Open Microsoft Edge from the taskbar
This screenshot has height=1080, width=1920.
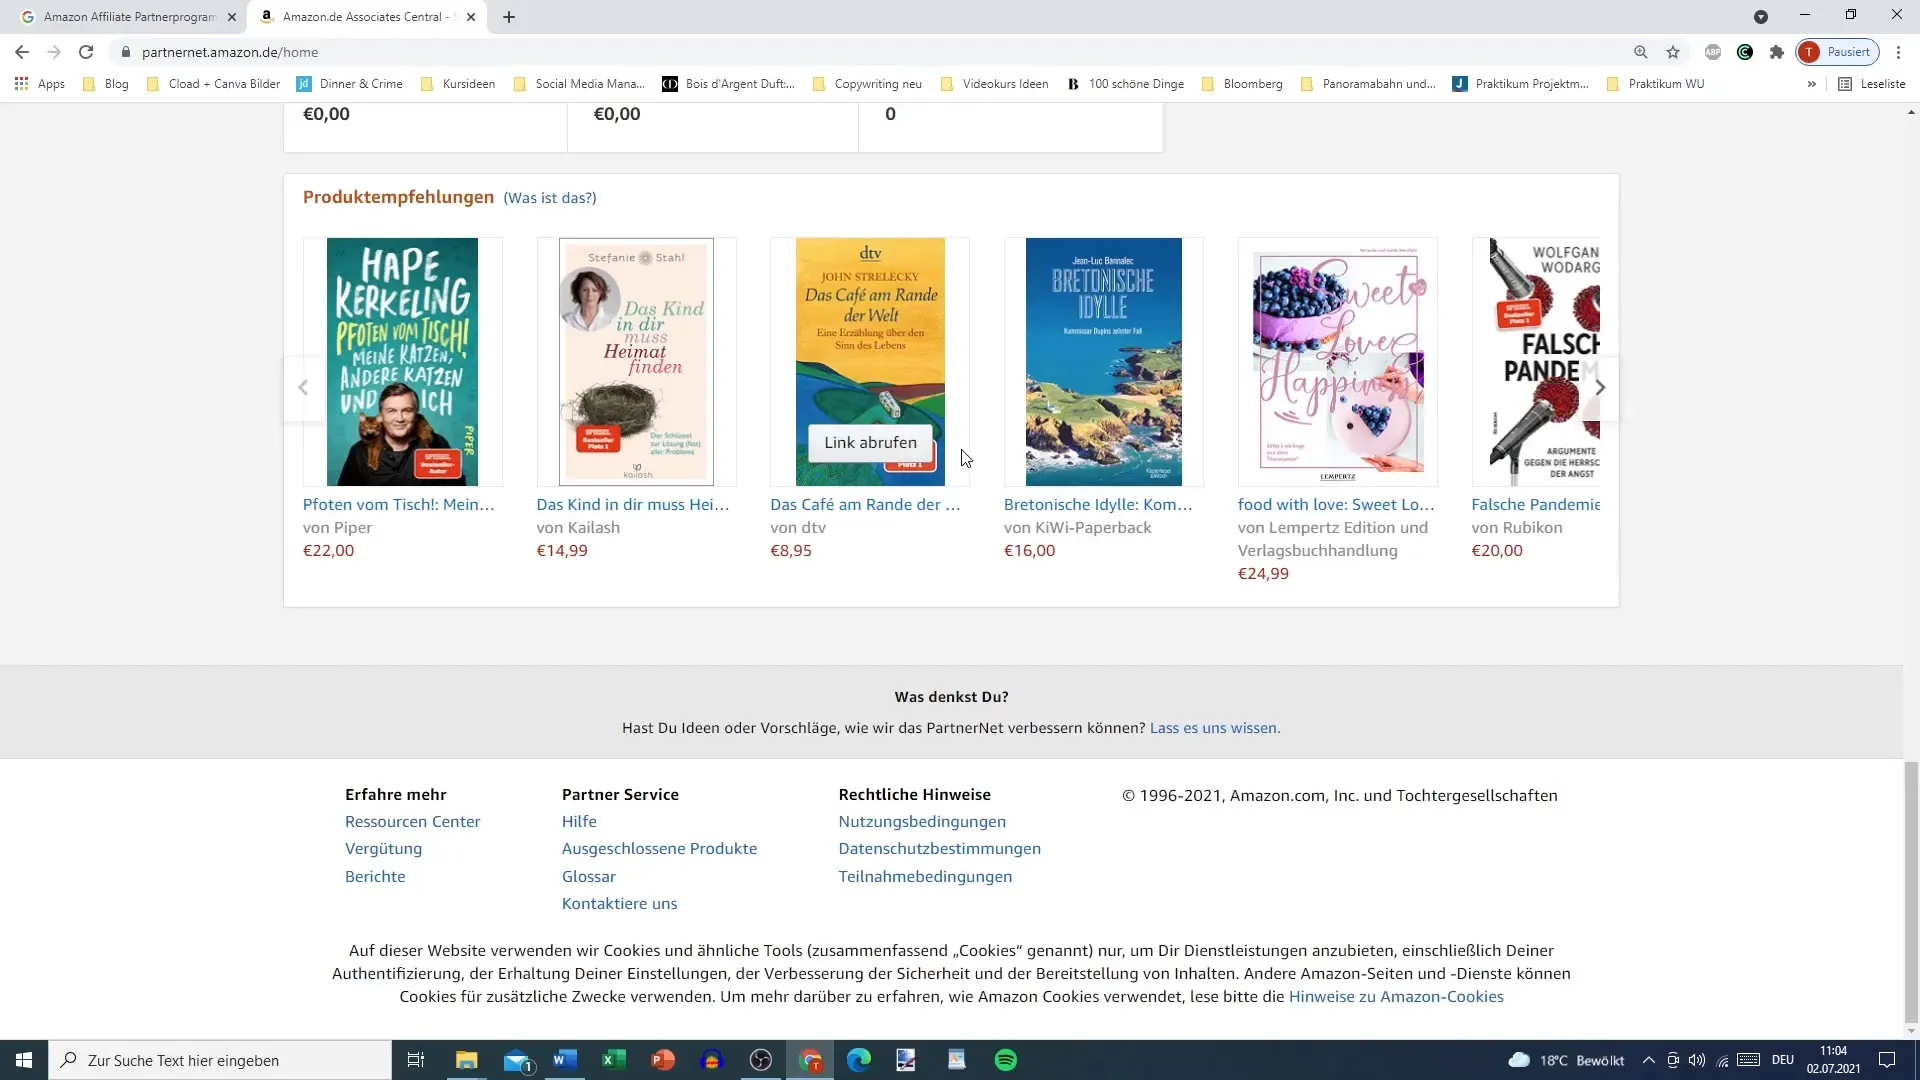click(859, 1060)
